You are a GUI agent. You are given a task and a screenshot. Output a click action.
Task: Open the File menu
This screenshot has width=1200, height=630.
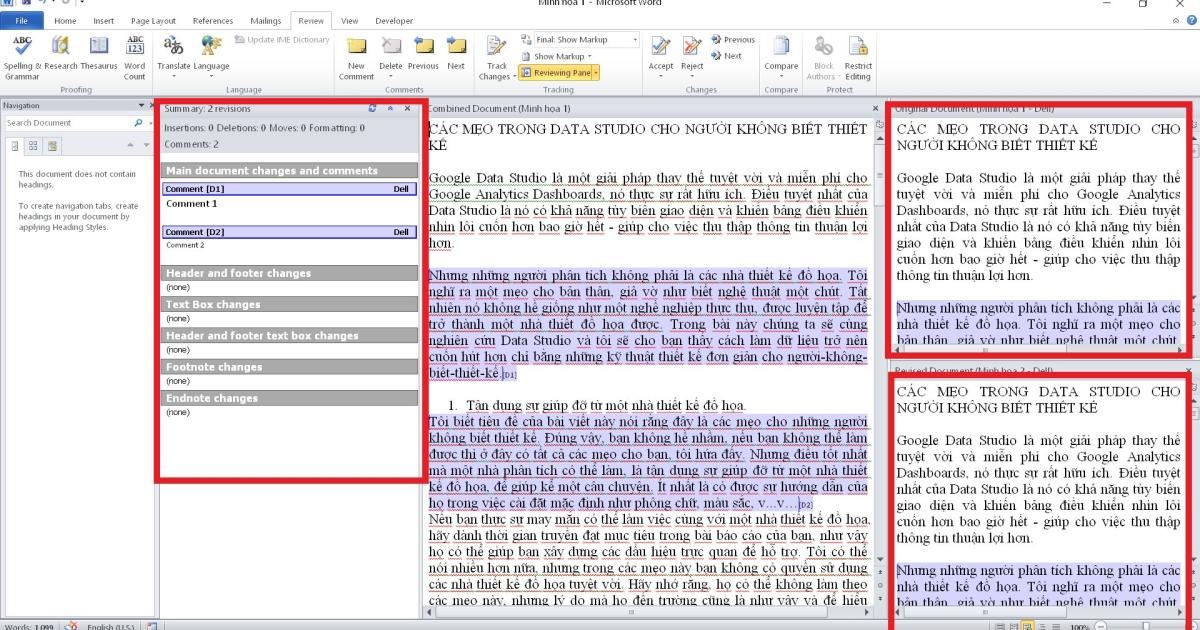(x=22, y=20)
